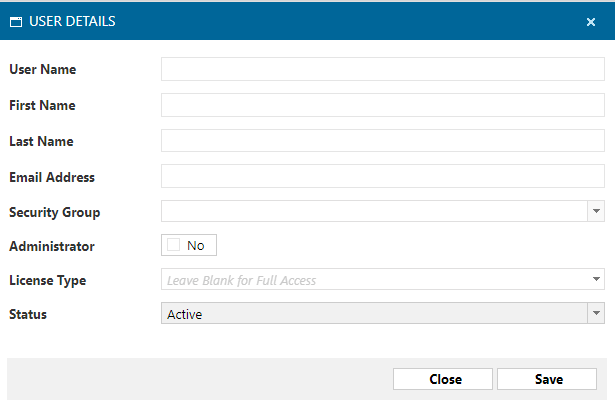Close the User Details dialog with the X

tap(591, 21)
